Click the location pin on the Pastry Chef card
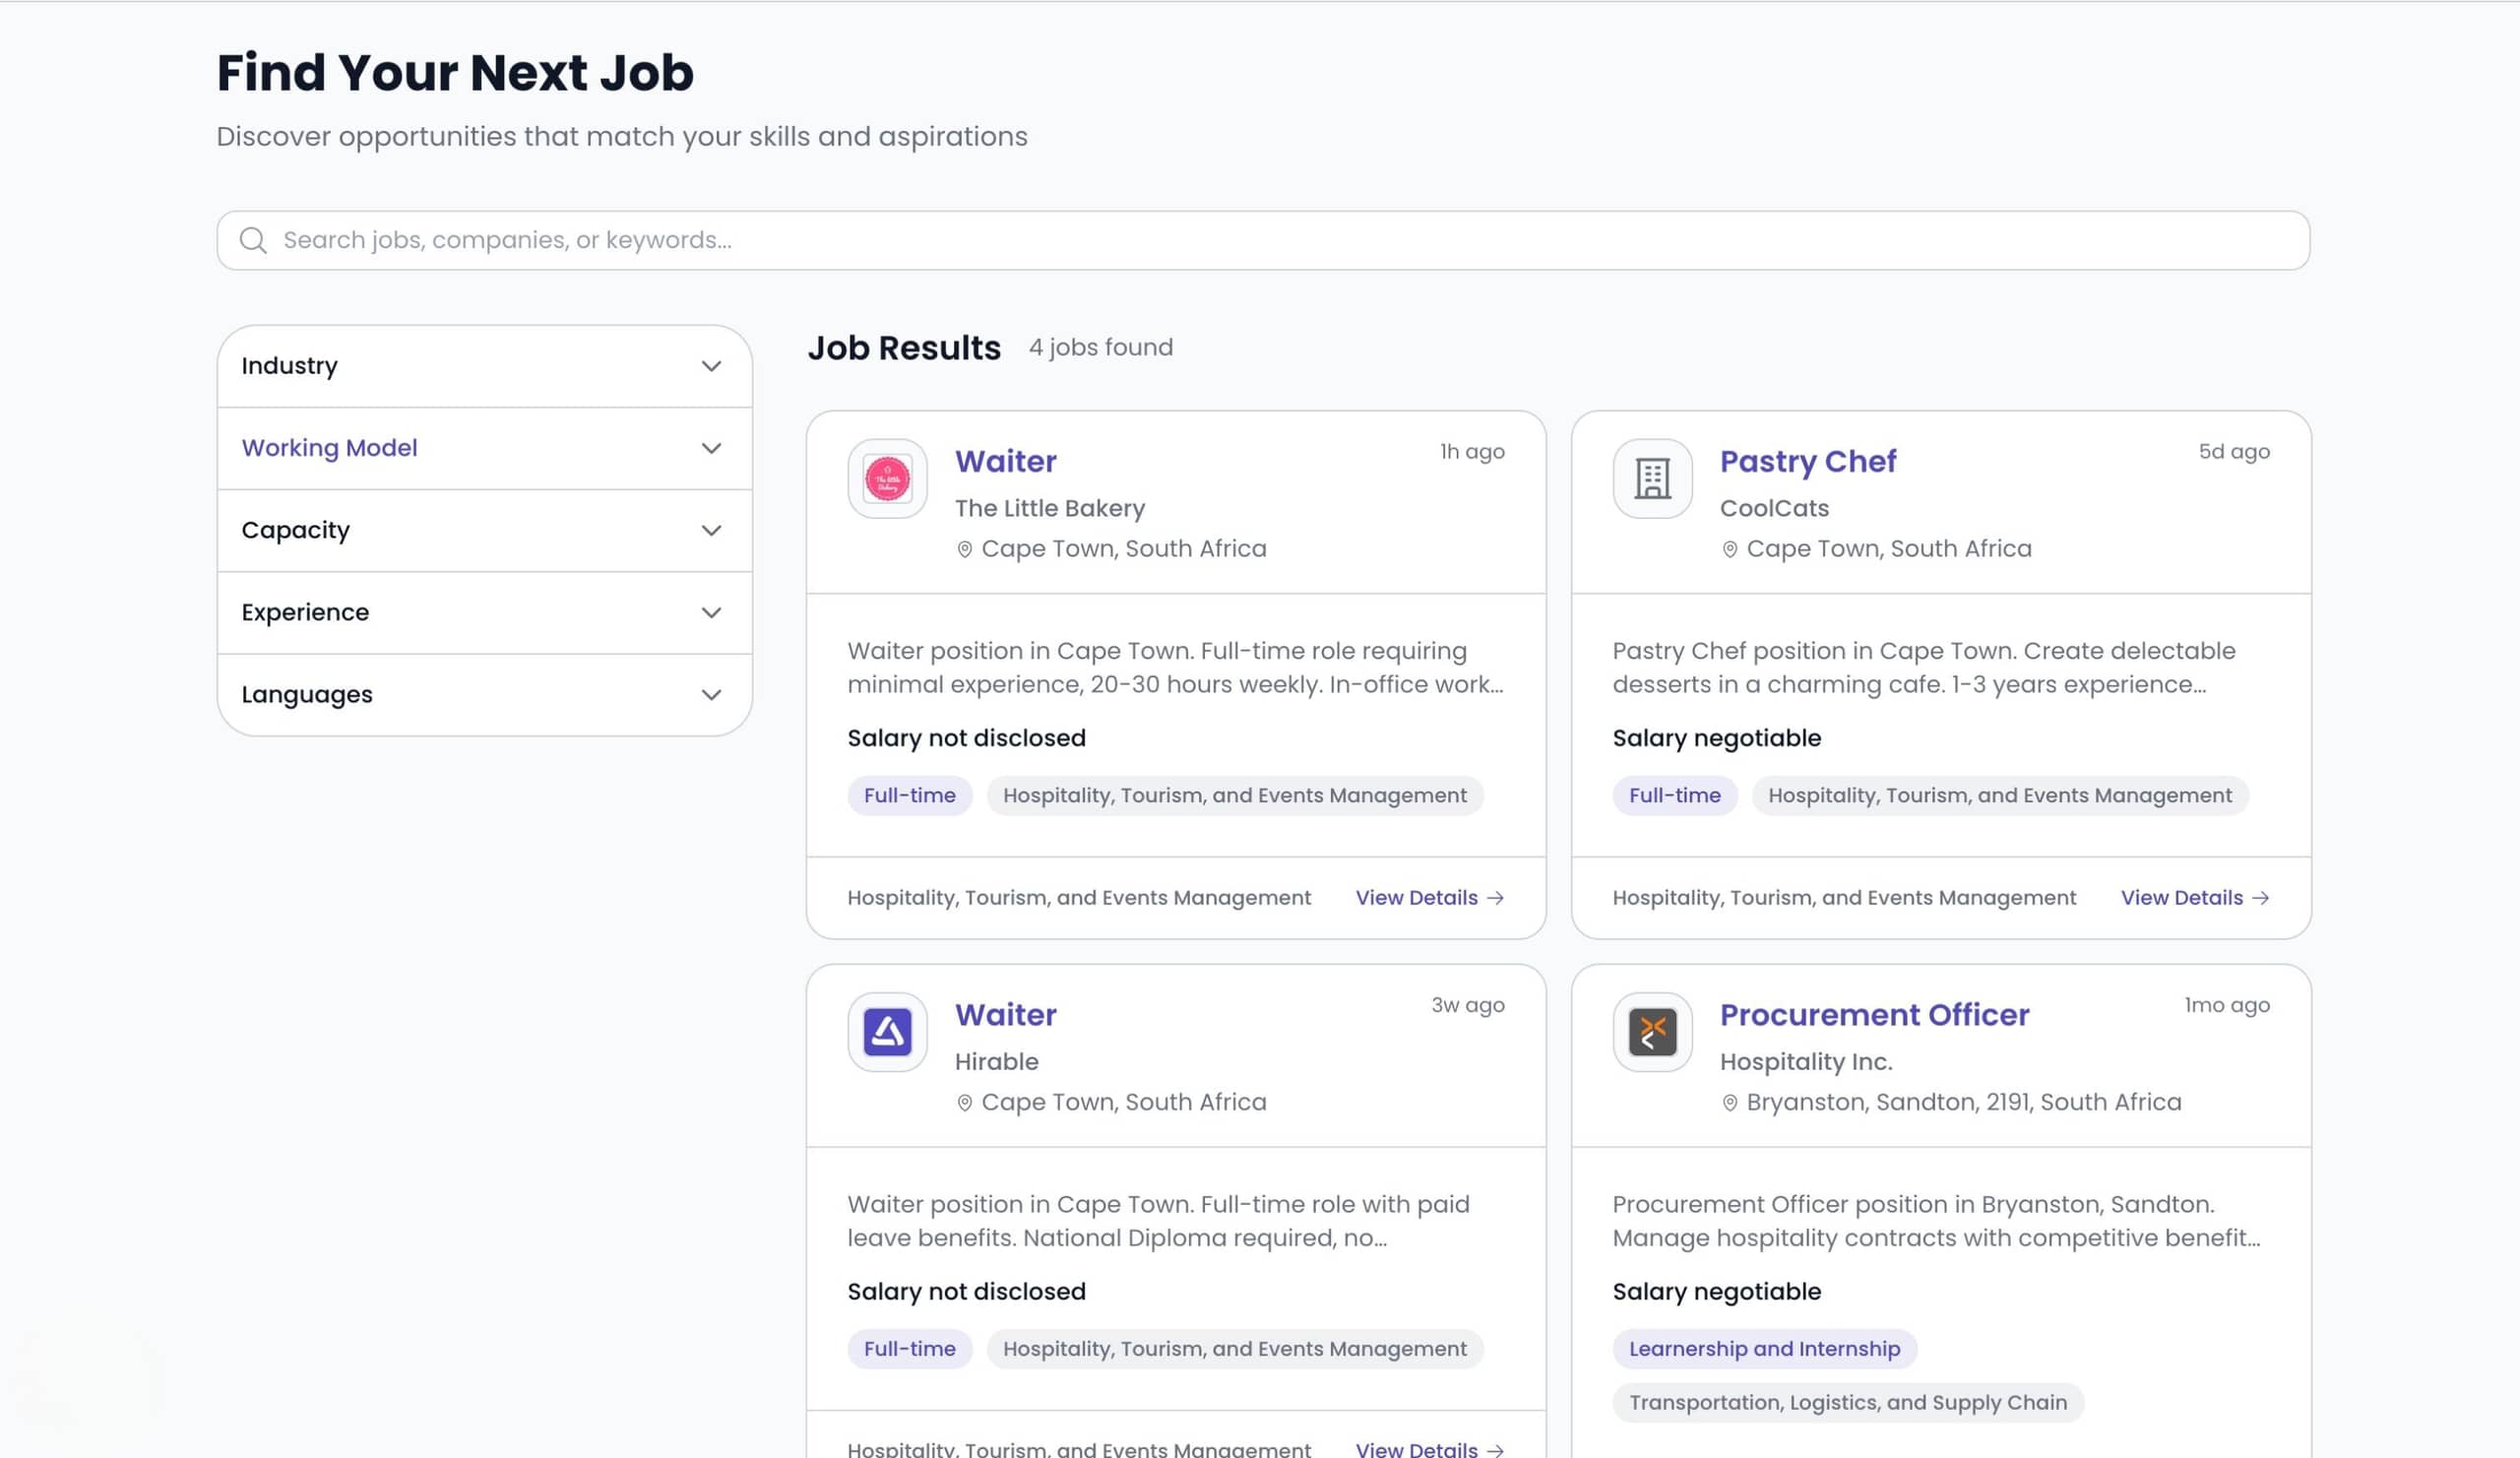Image resolution: width=2520 pixels, height=1458 pixels. [1729, 548]
